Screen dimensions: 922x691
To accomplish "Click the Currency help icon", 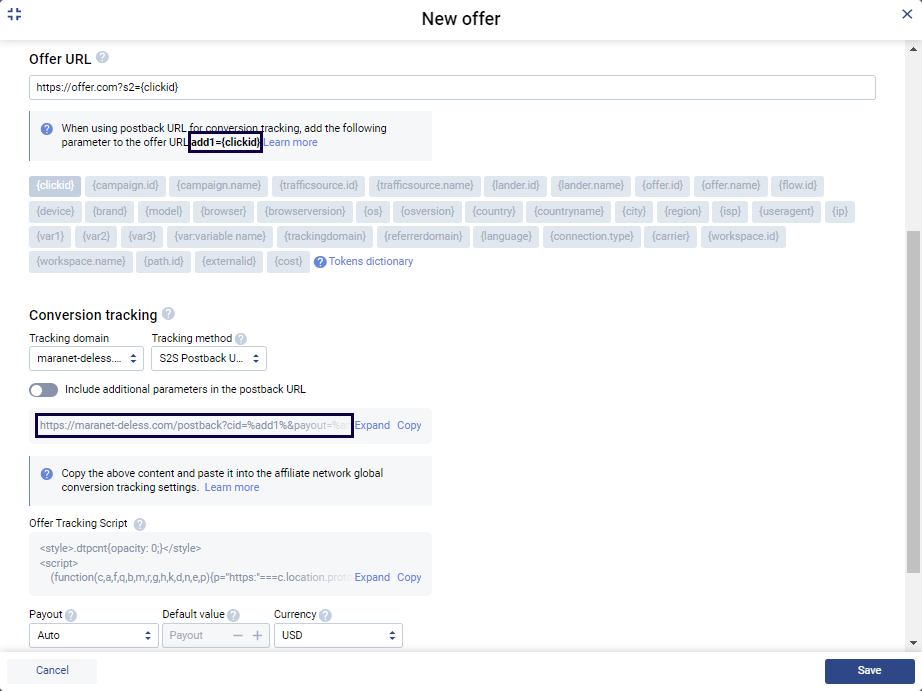I will (325, 615).
